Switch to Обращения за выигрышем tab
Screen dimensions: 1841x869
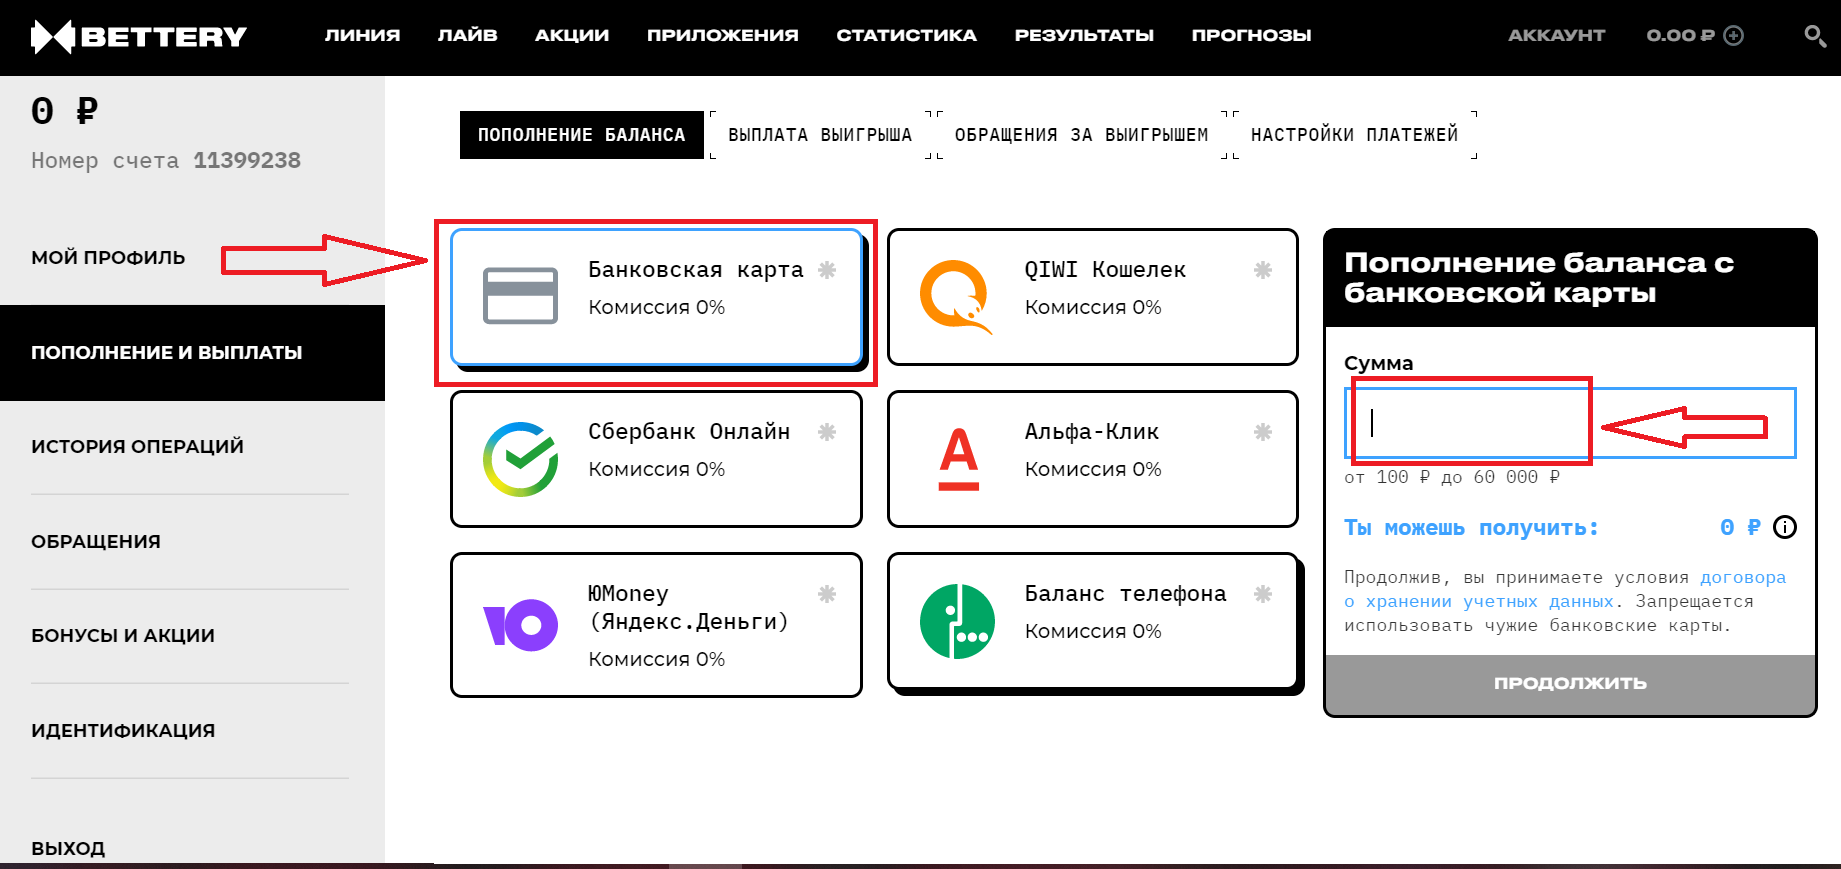(x=1081, y=135)
